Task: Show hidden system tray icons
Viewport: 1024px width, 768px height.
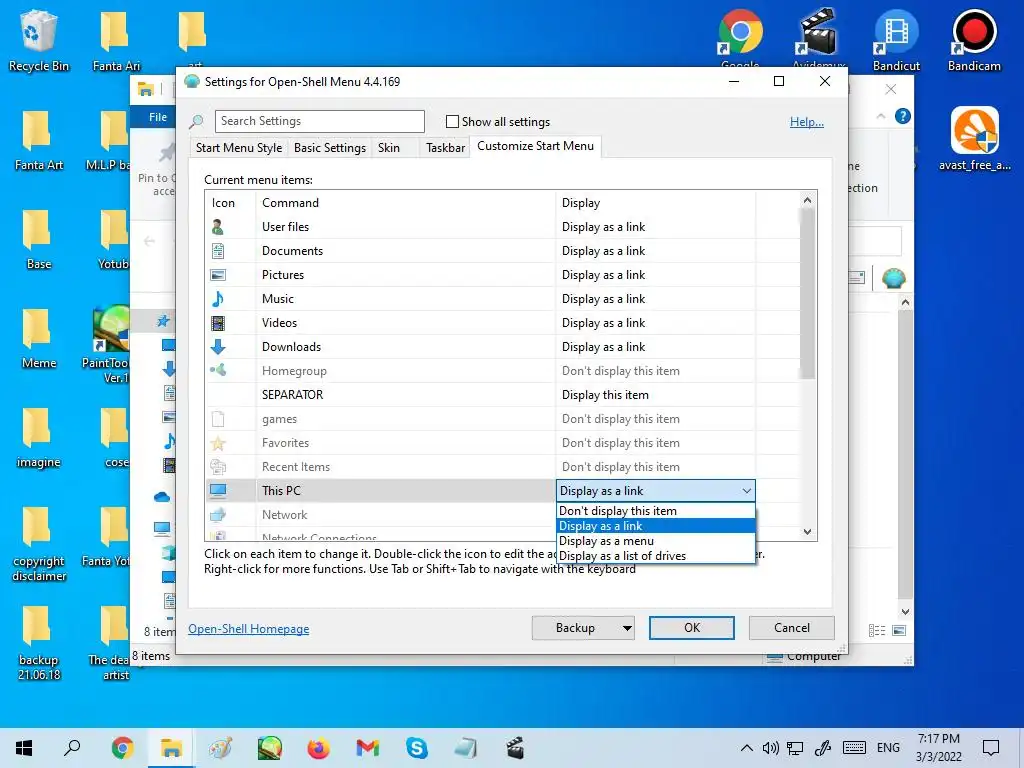Action: pos(746,748)
